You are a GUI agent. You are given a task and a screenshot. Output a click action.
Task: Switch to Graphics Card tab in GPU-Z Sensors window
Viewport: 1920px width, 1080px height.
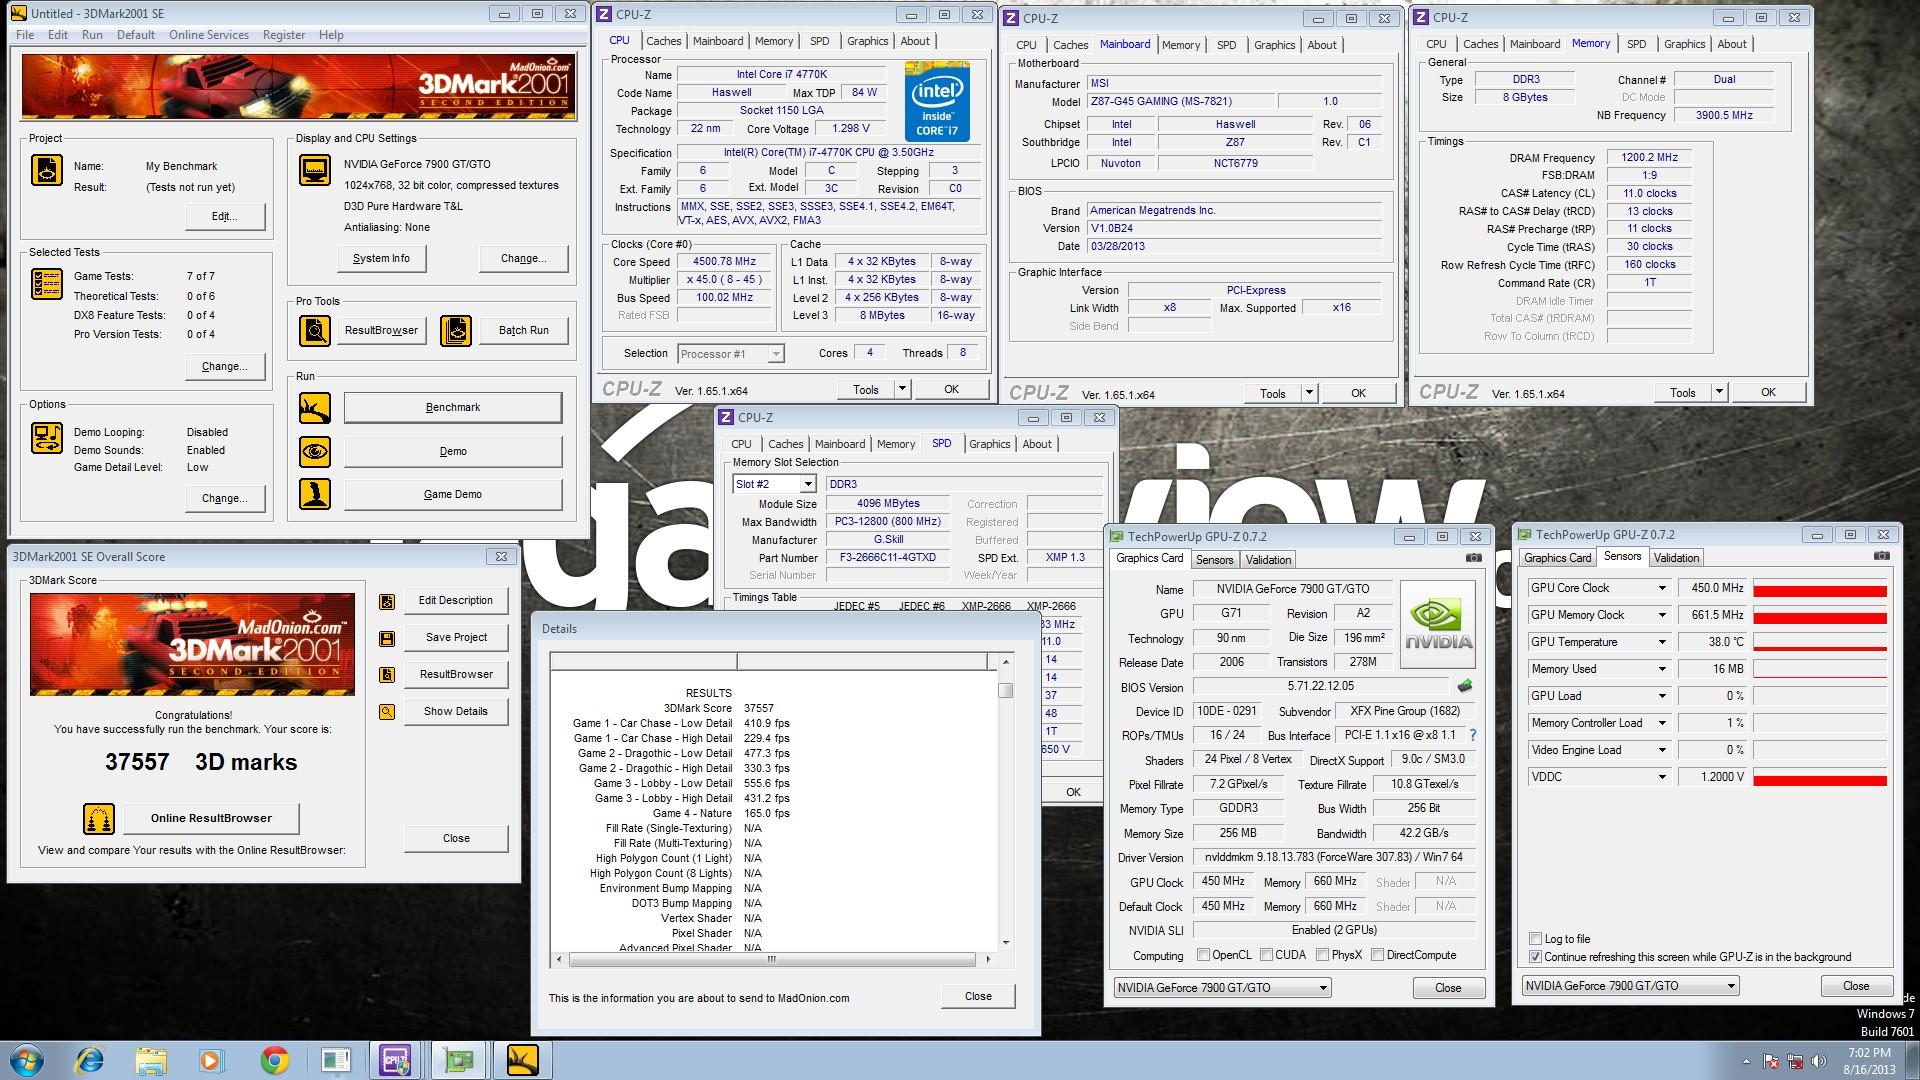(1557, 558)
